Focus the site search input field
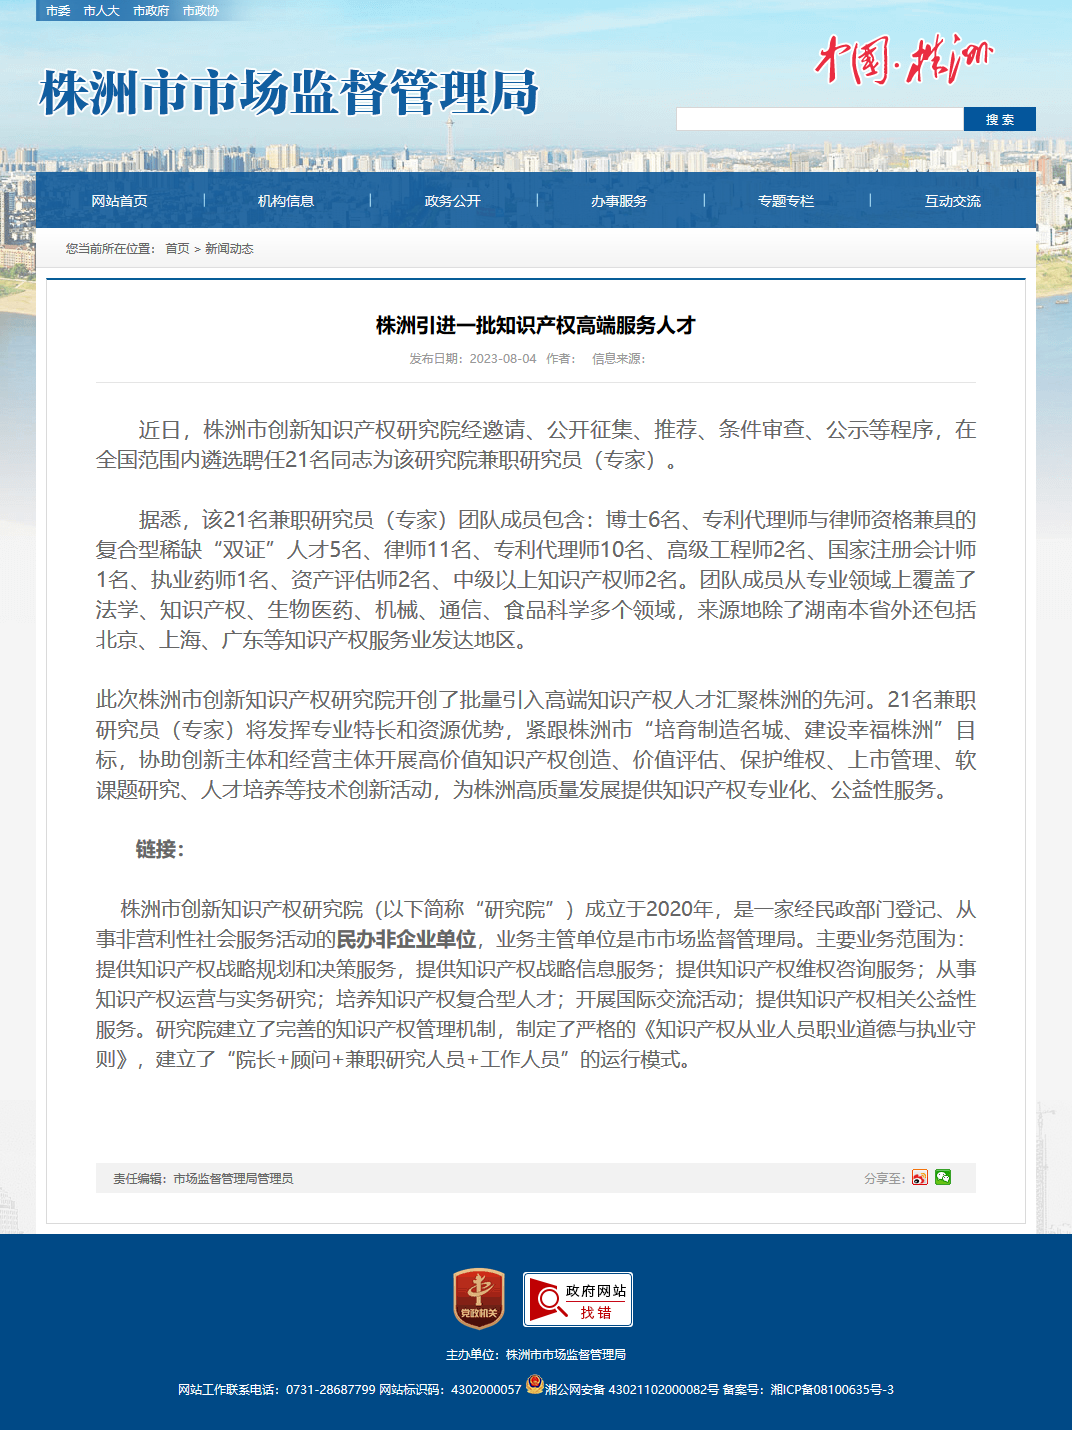 coord(820,119)
